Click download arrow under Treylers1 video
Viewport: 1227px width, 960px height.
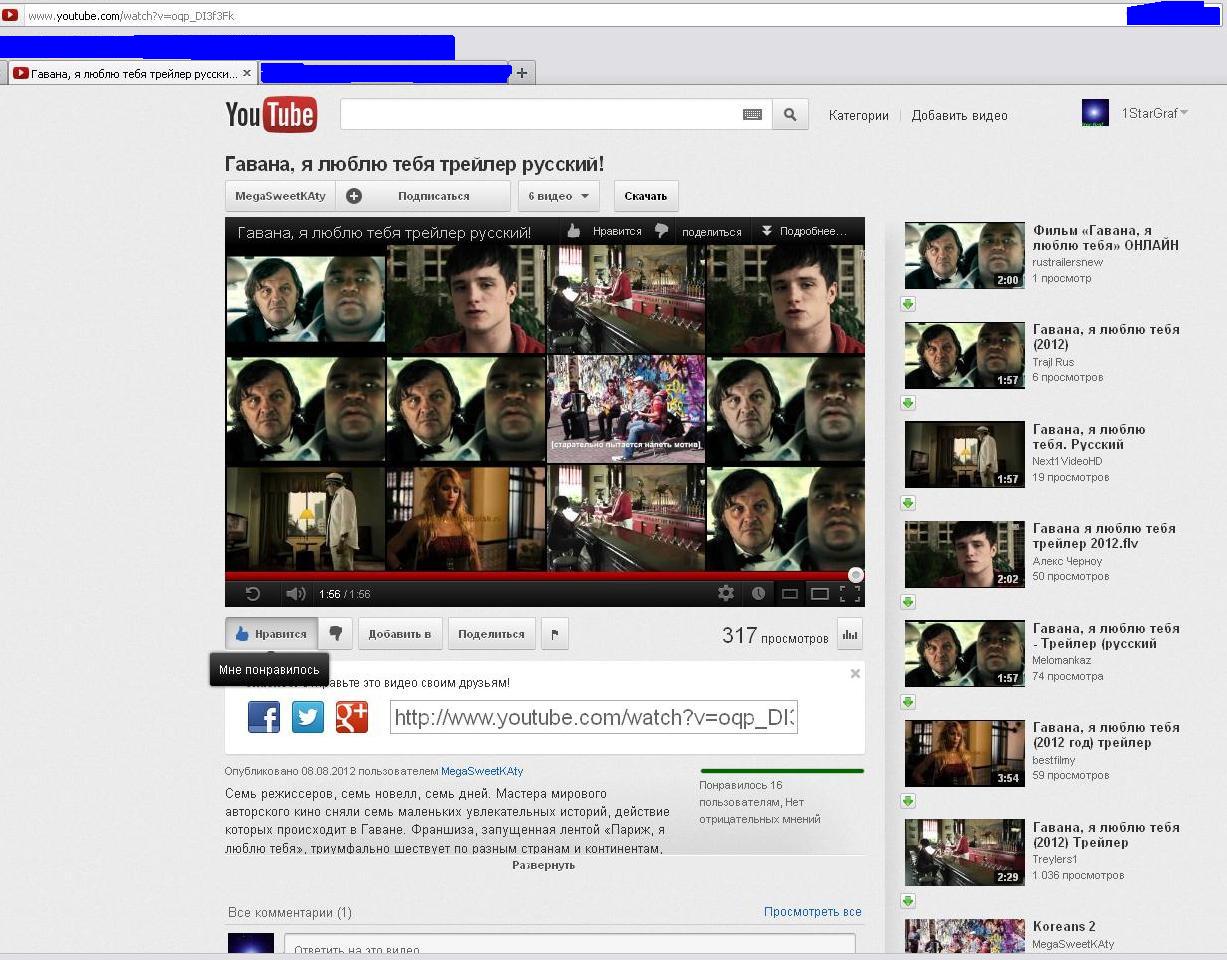[908, 901]
